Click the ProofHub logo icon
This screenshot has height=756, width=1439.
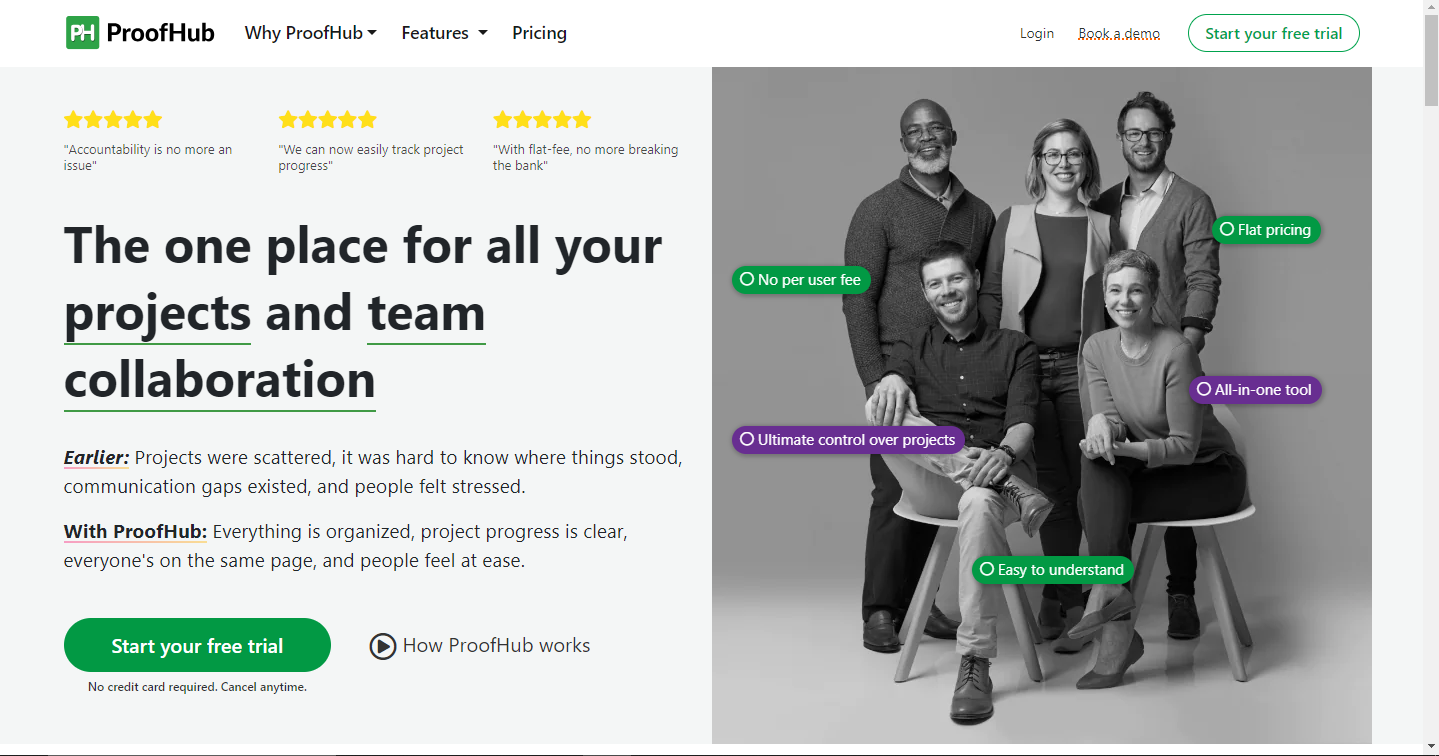(82, 33)
